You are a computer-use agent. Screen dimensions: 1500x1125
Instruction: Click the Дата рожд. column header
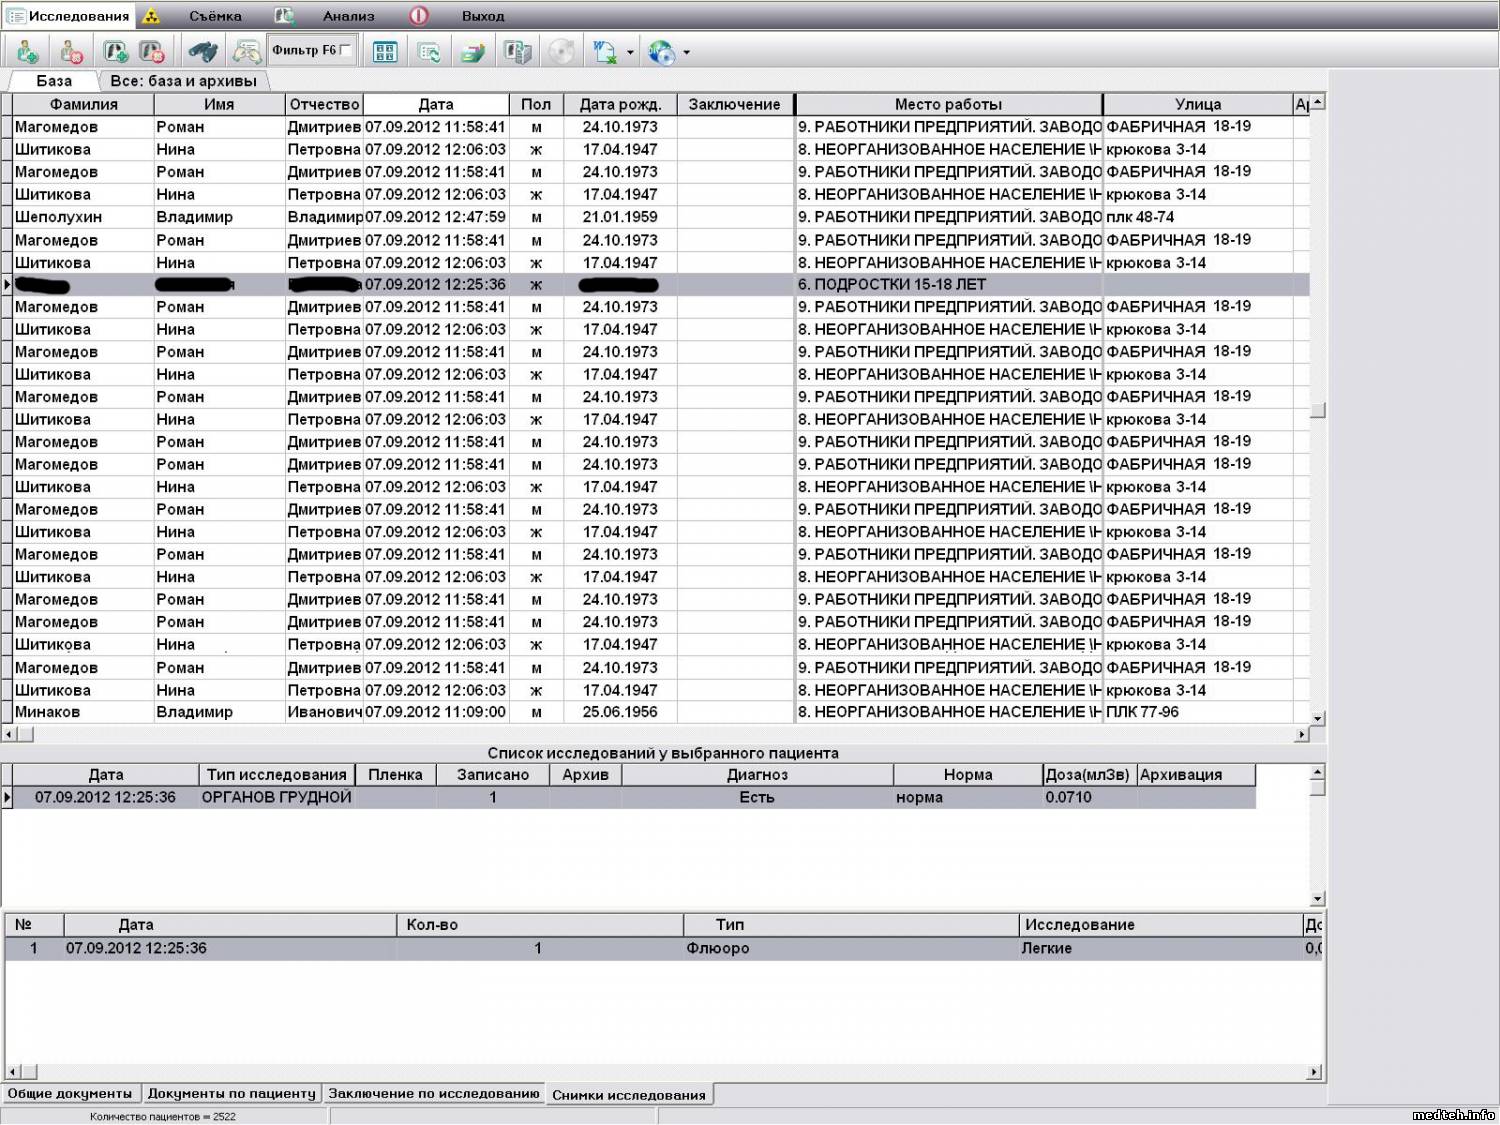(620, 104)
